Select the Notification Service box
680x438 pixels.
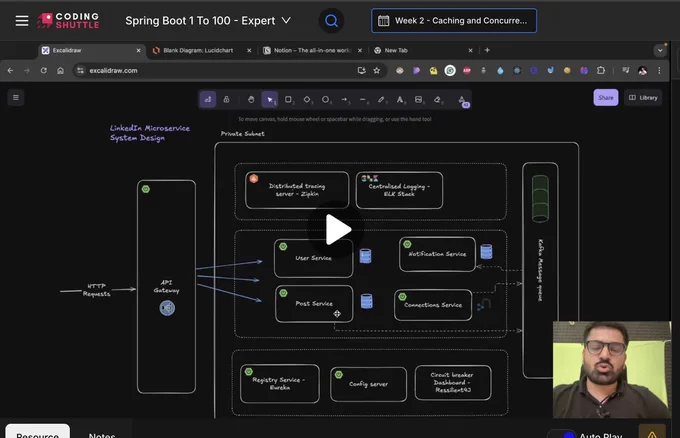[x=437, y=254]
